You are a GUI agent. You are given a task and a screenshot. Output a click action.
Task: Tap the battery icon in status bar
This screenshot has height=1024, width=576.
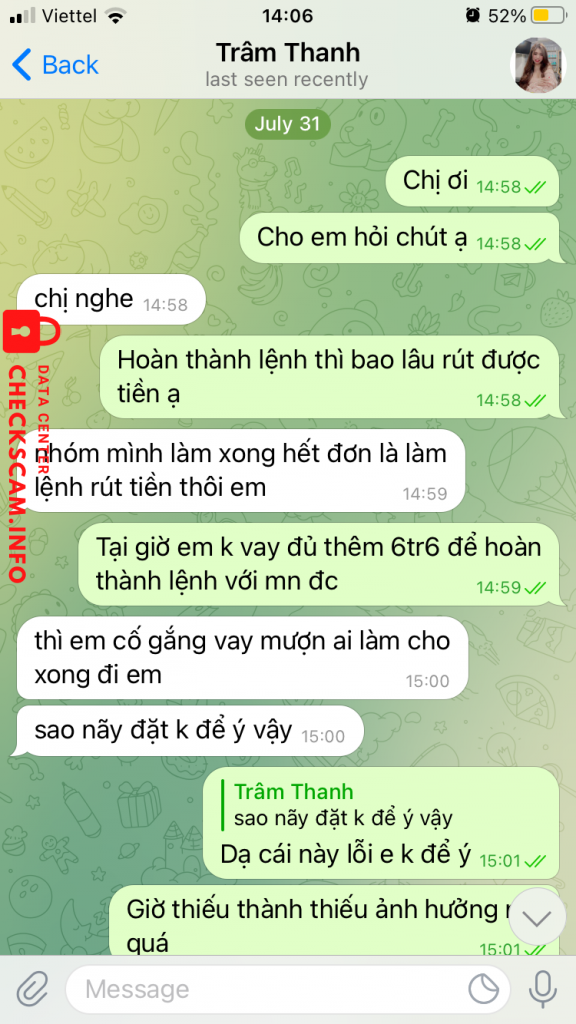pos(548,16)
